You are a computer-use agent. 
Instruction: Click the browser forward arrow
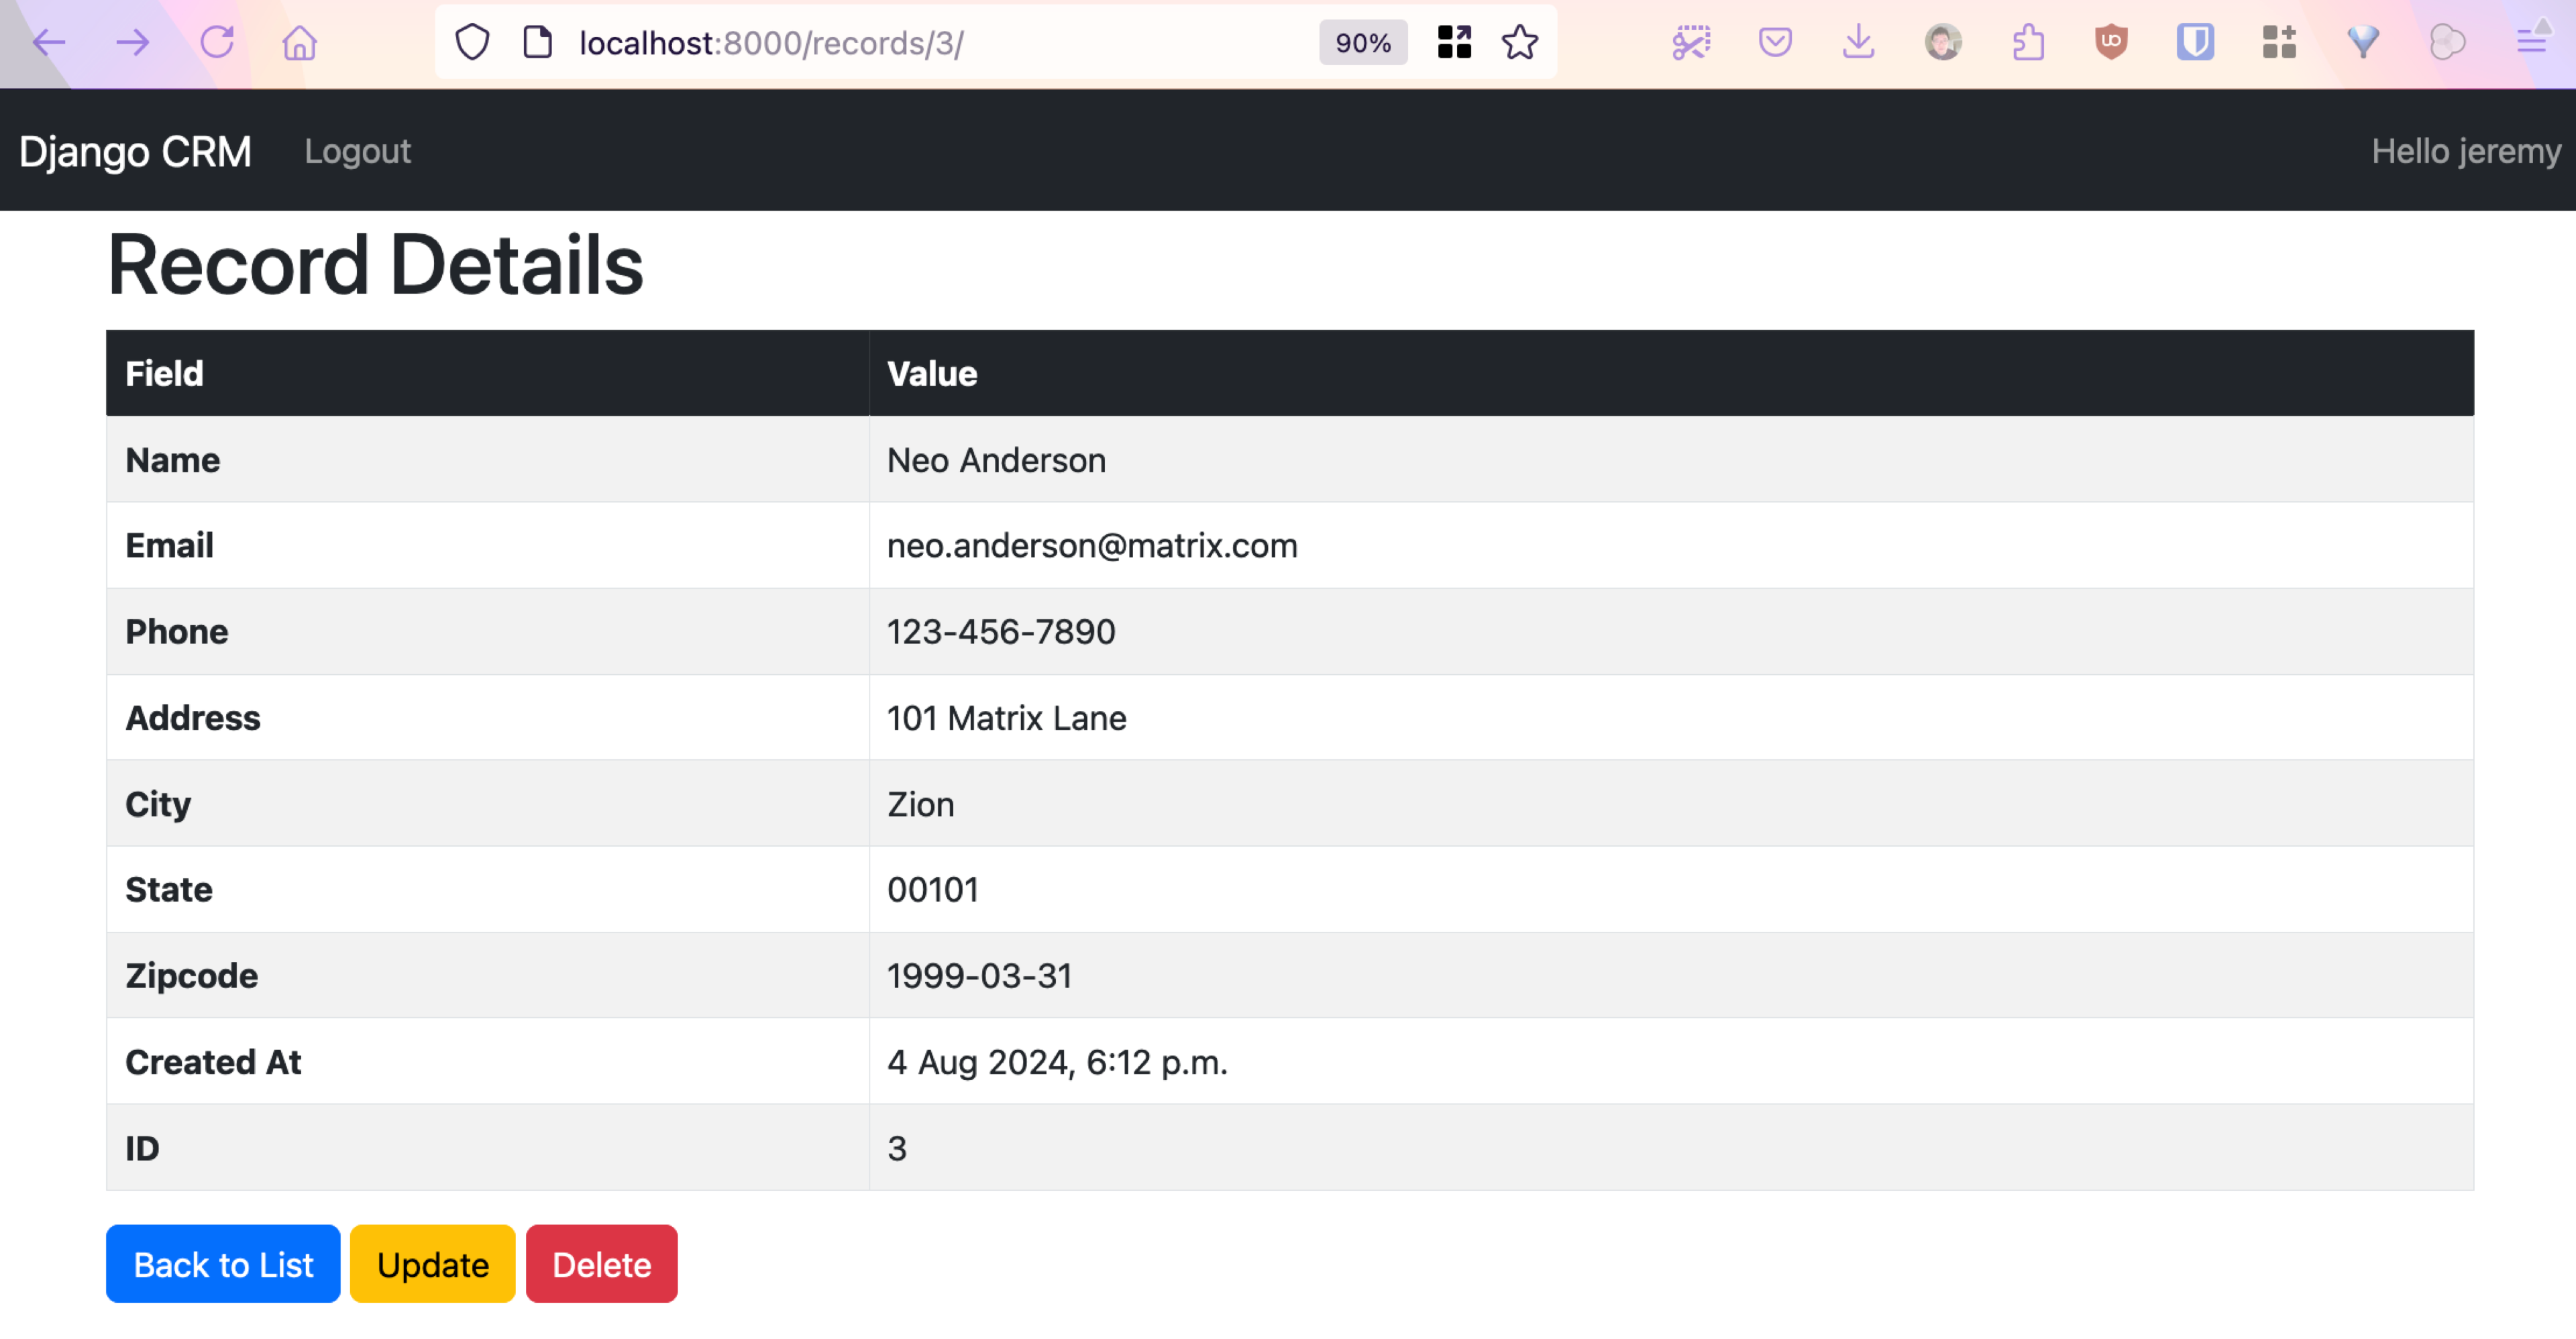(x=132, y=42)
